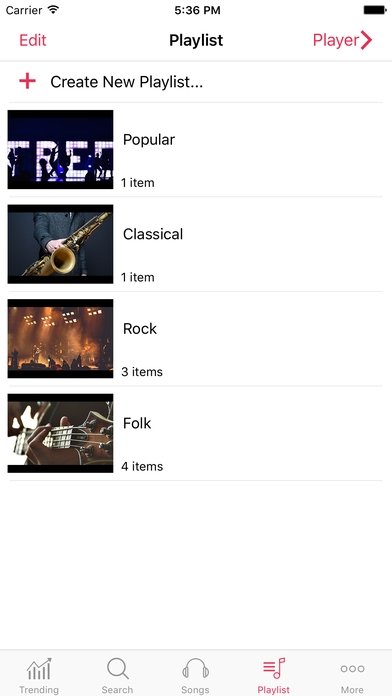Tap the Playlist music note icon

click(x=273, y=668)
